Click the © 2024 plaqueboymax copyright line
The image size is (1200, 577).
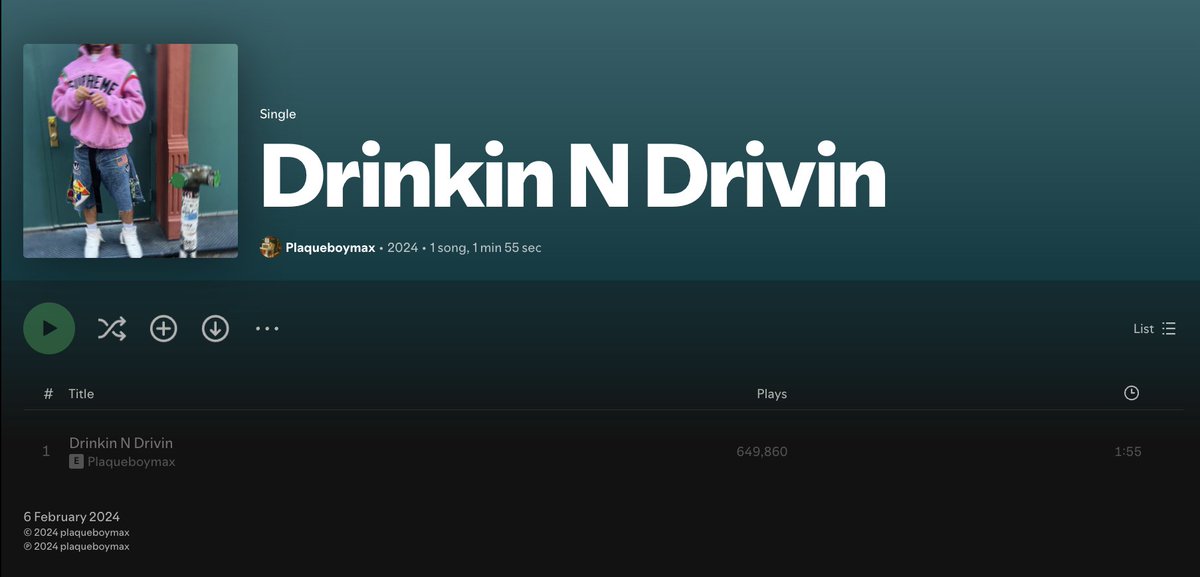coord(77,533)
